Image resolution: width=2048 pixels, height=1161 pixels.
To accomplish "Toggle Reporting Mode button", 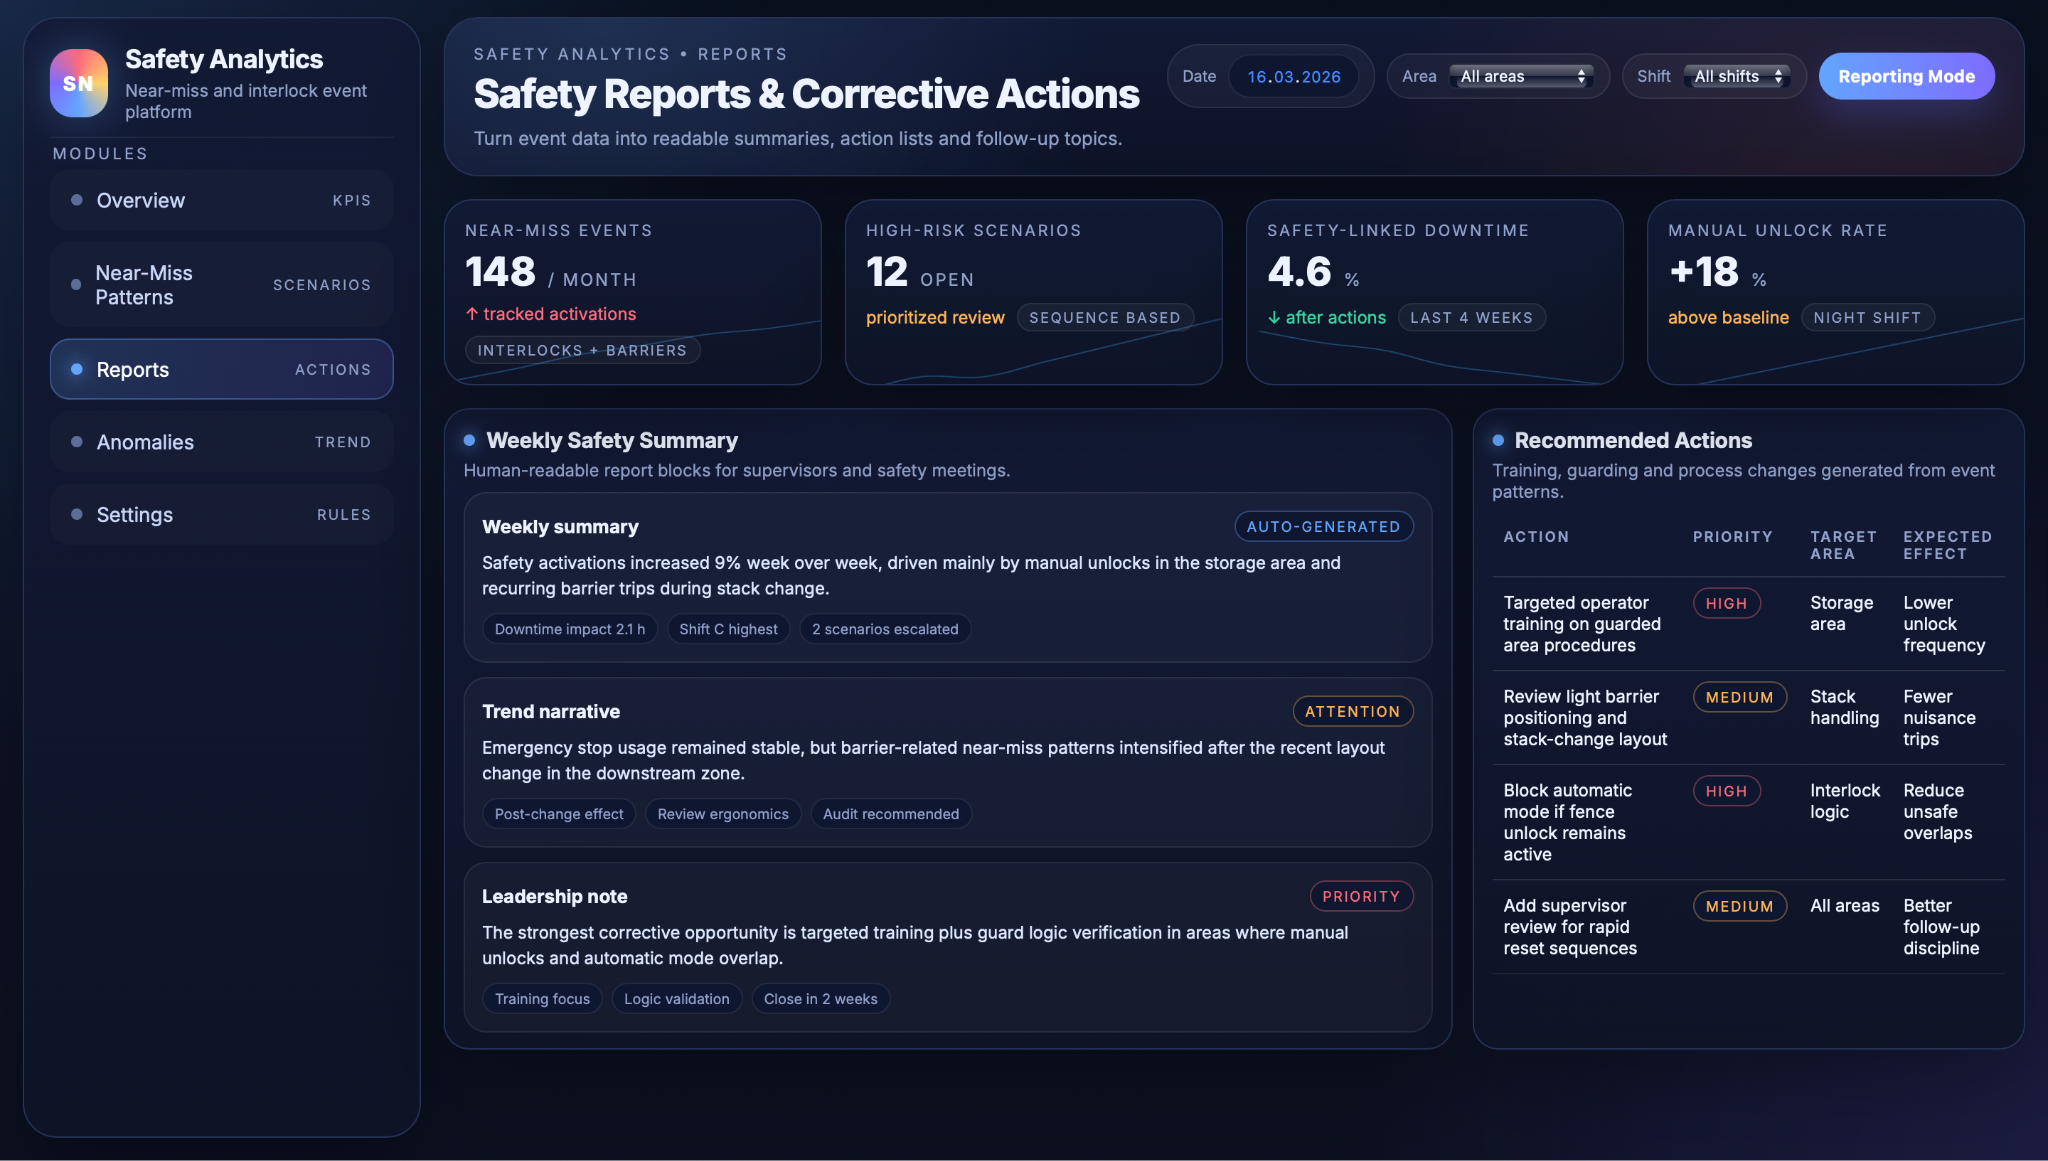I will point(1906,77).
